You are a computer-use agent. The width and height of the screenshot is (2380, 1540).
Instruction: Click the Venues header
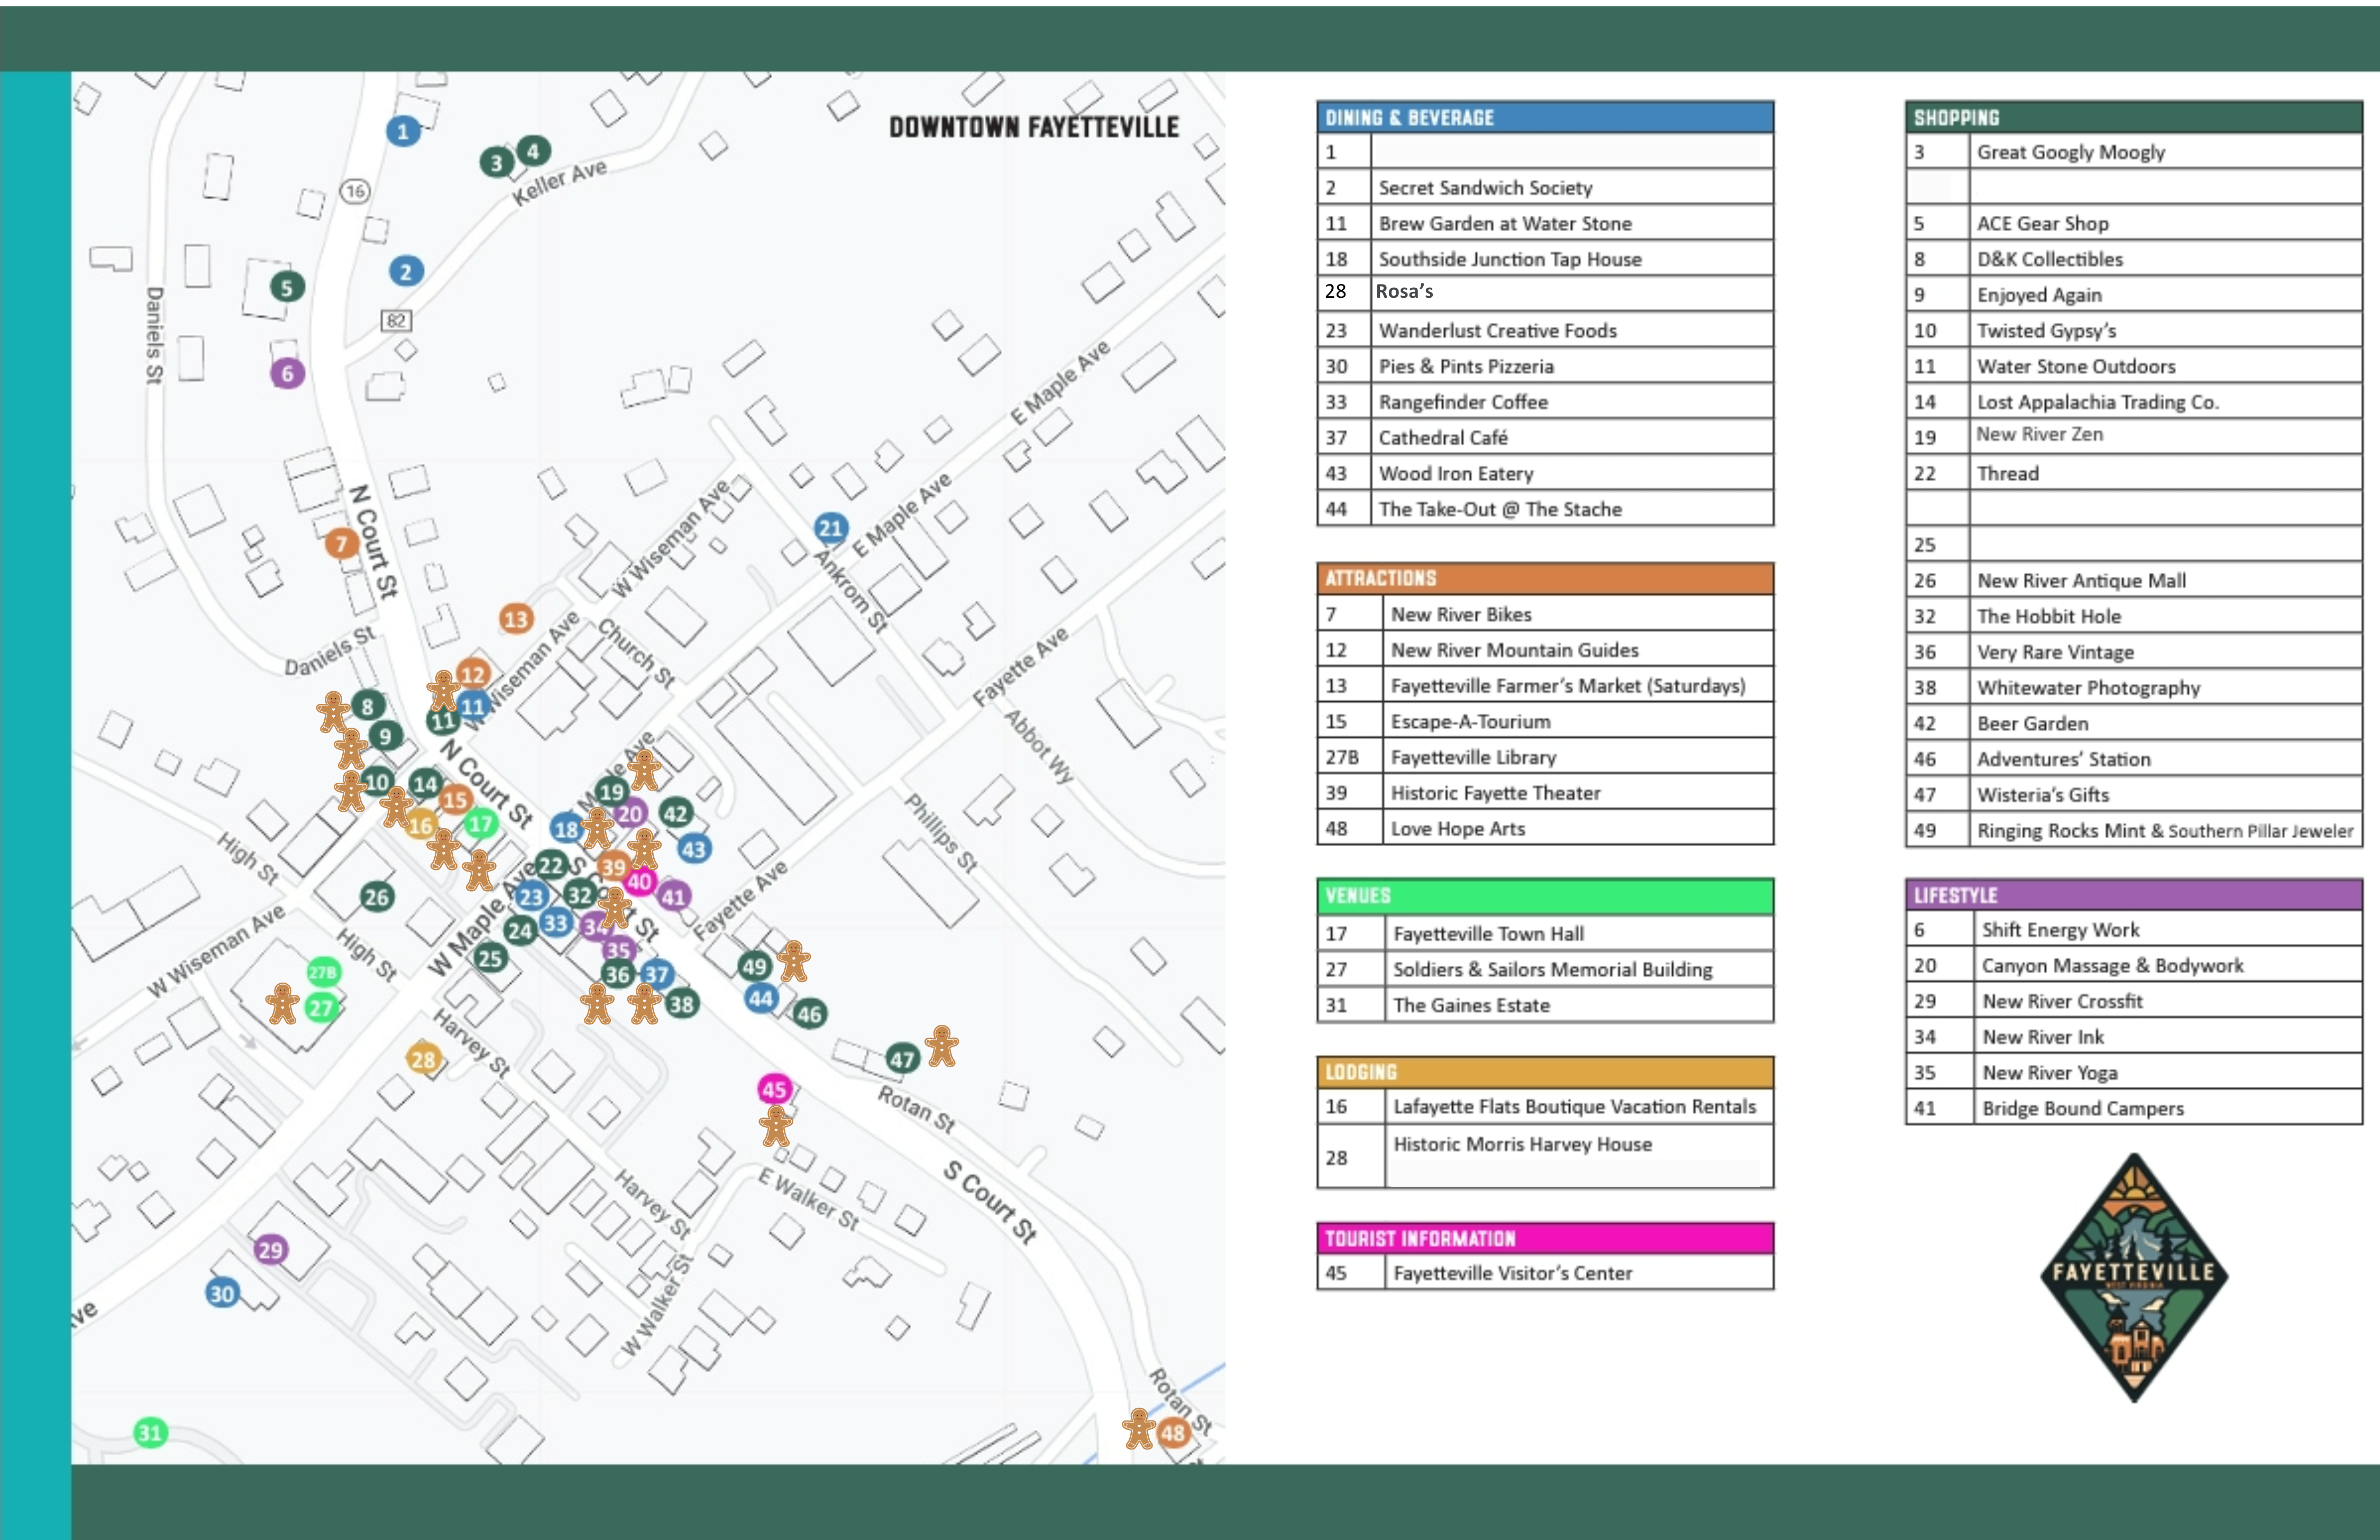click(x=1545, y=895)
